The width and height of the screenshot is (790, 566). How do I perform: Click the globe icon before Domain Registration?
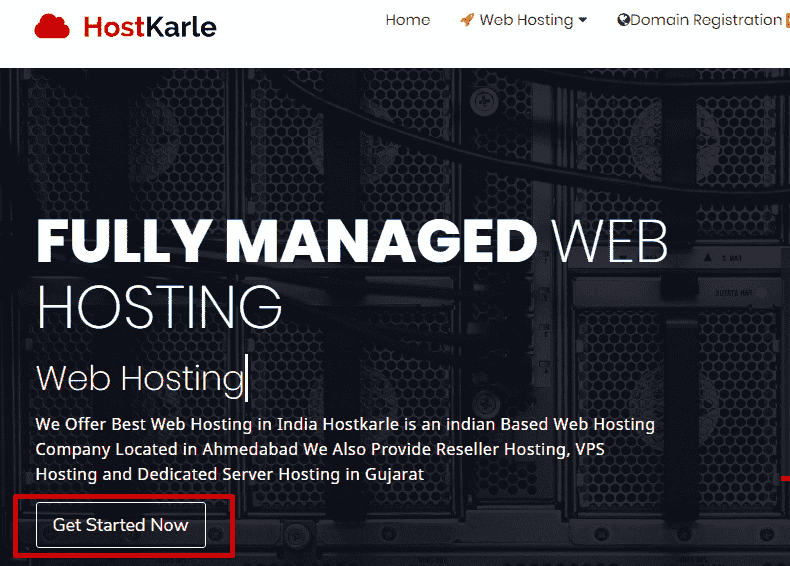coord(624,20)
